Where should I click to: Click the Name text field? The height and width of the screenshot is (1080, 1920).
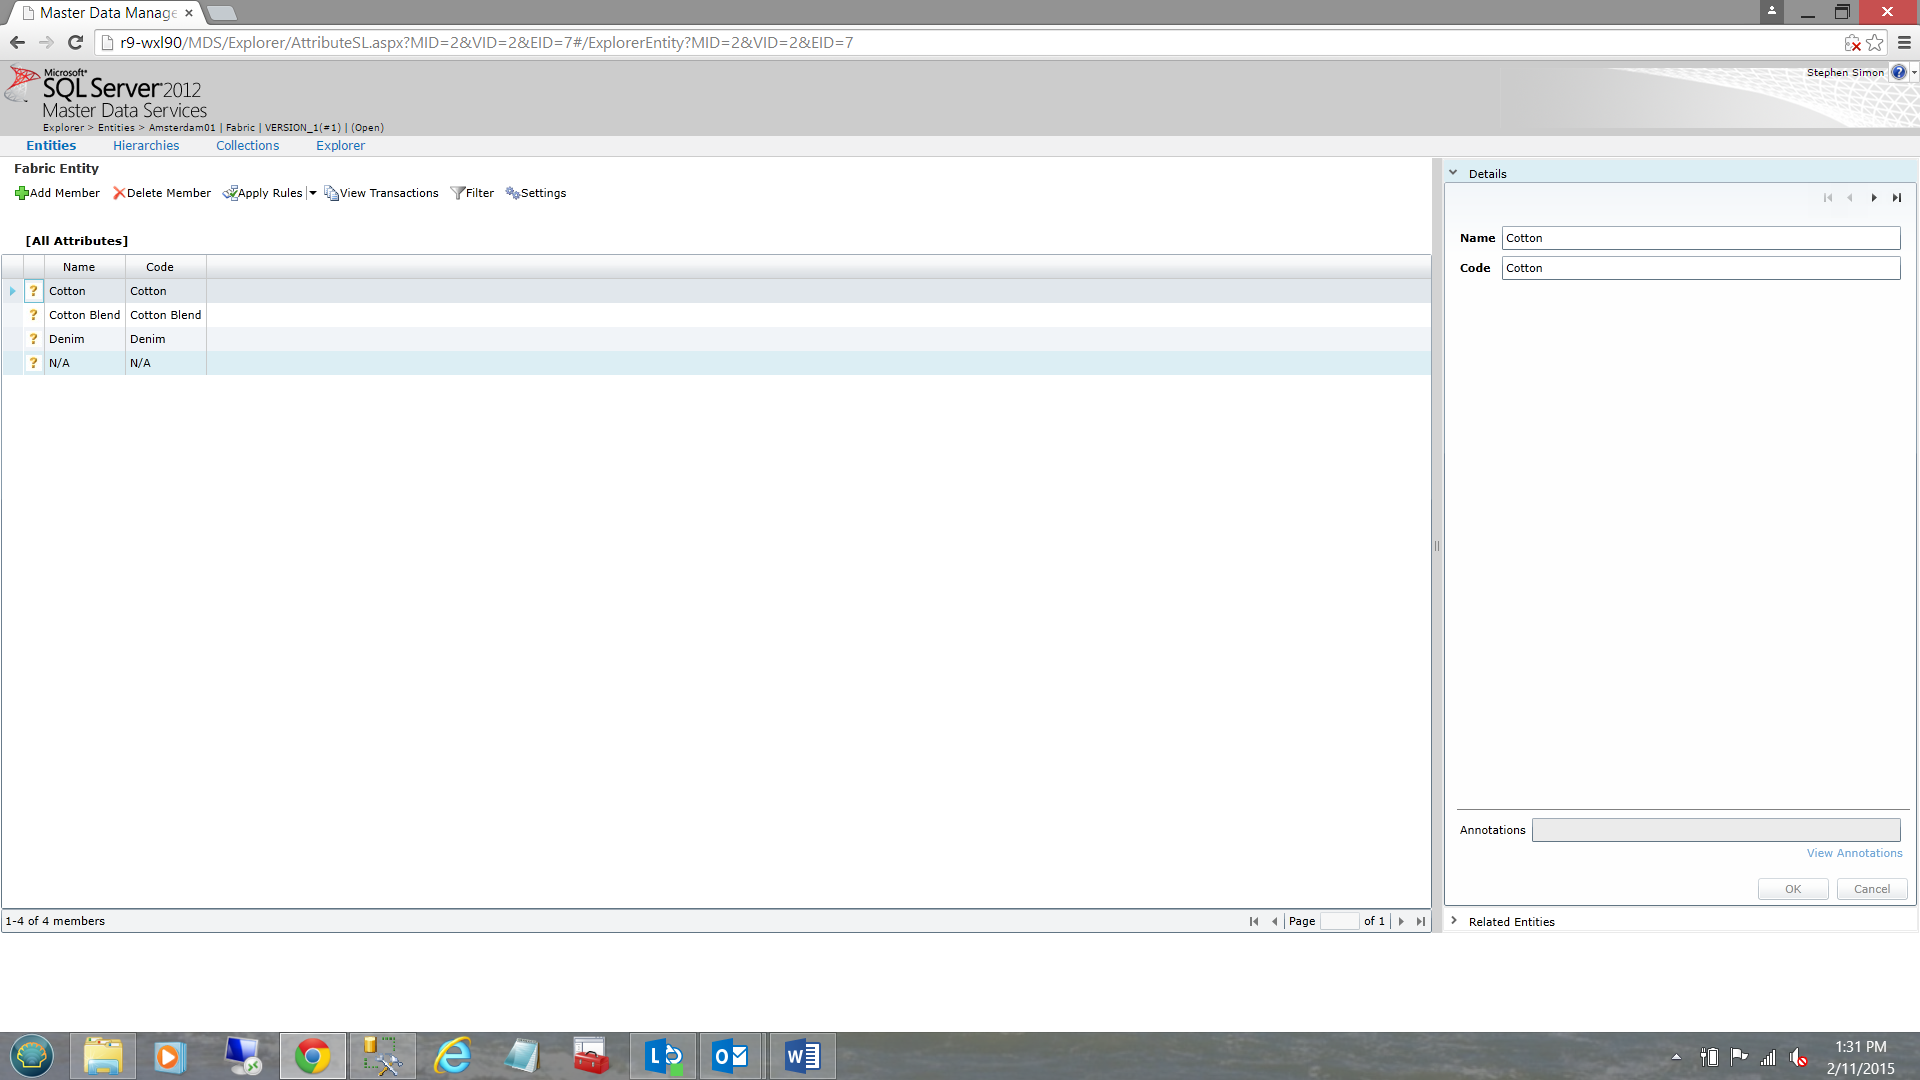point(1700,238)
